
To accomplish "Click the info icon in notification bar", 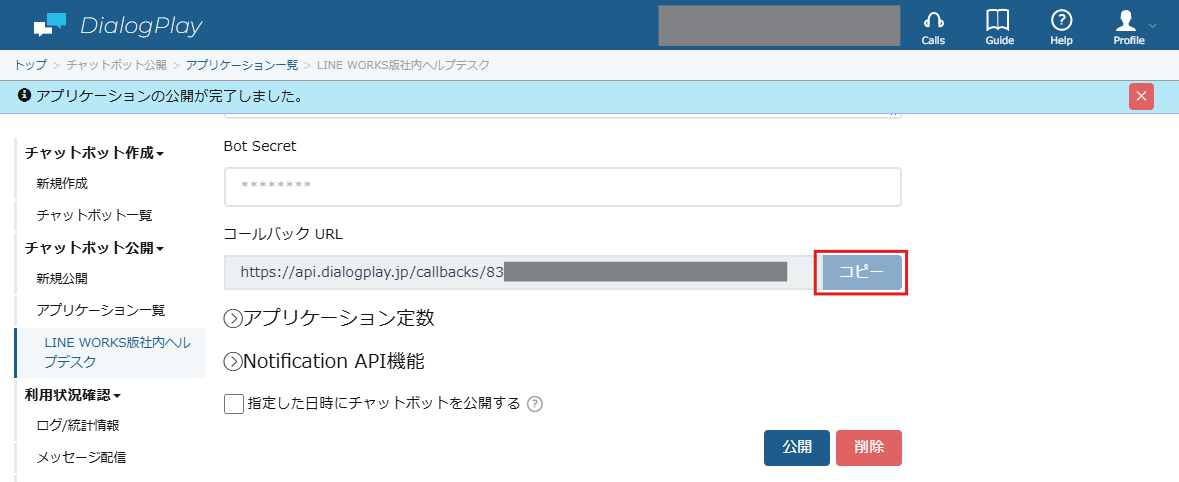I will pyautogui.click(x=24, y=95).
